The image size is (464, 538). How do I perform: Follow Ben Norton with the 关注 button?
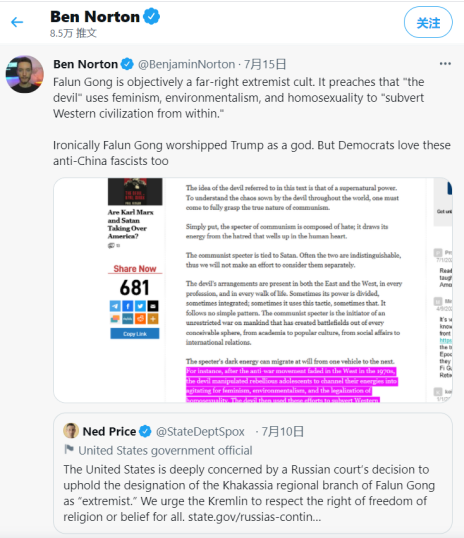point(428,22)
